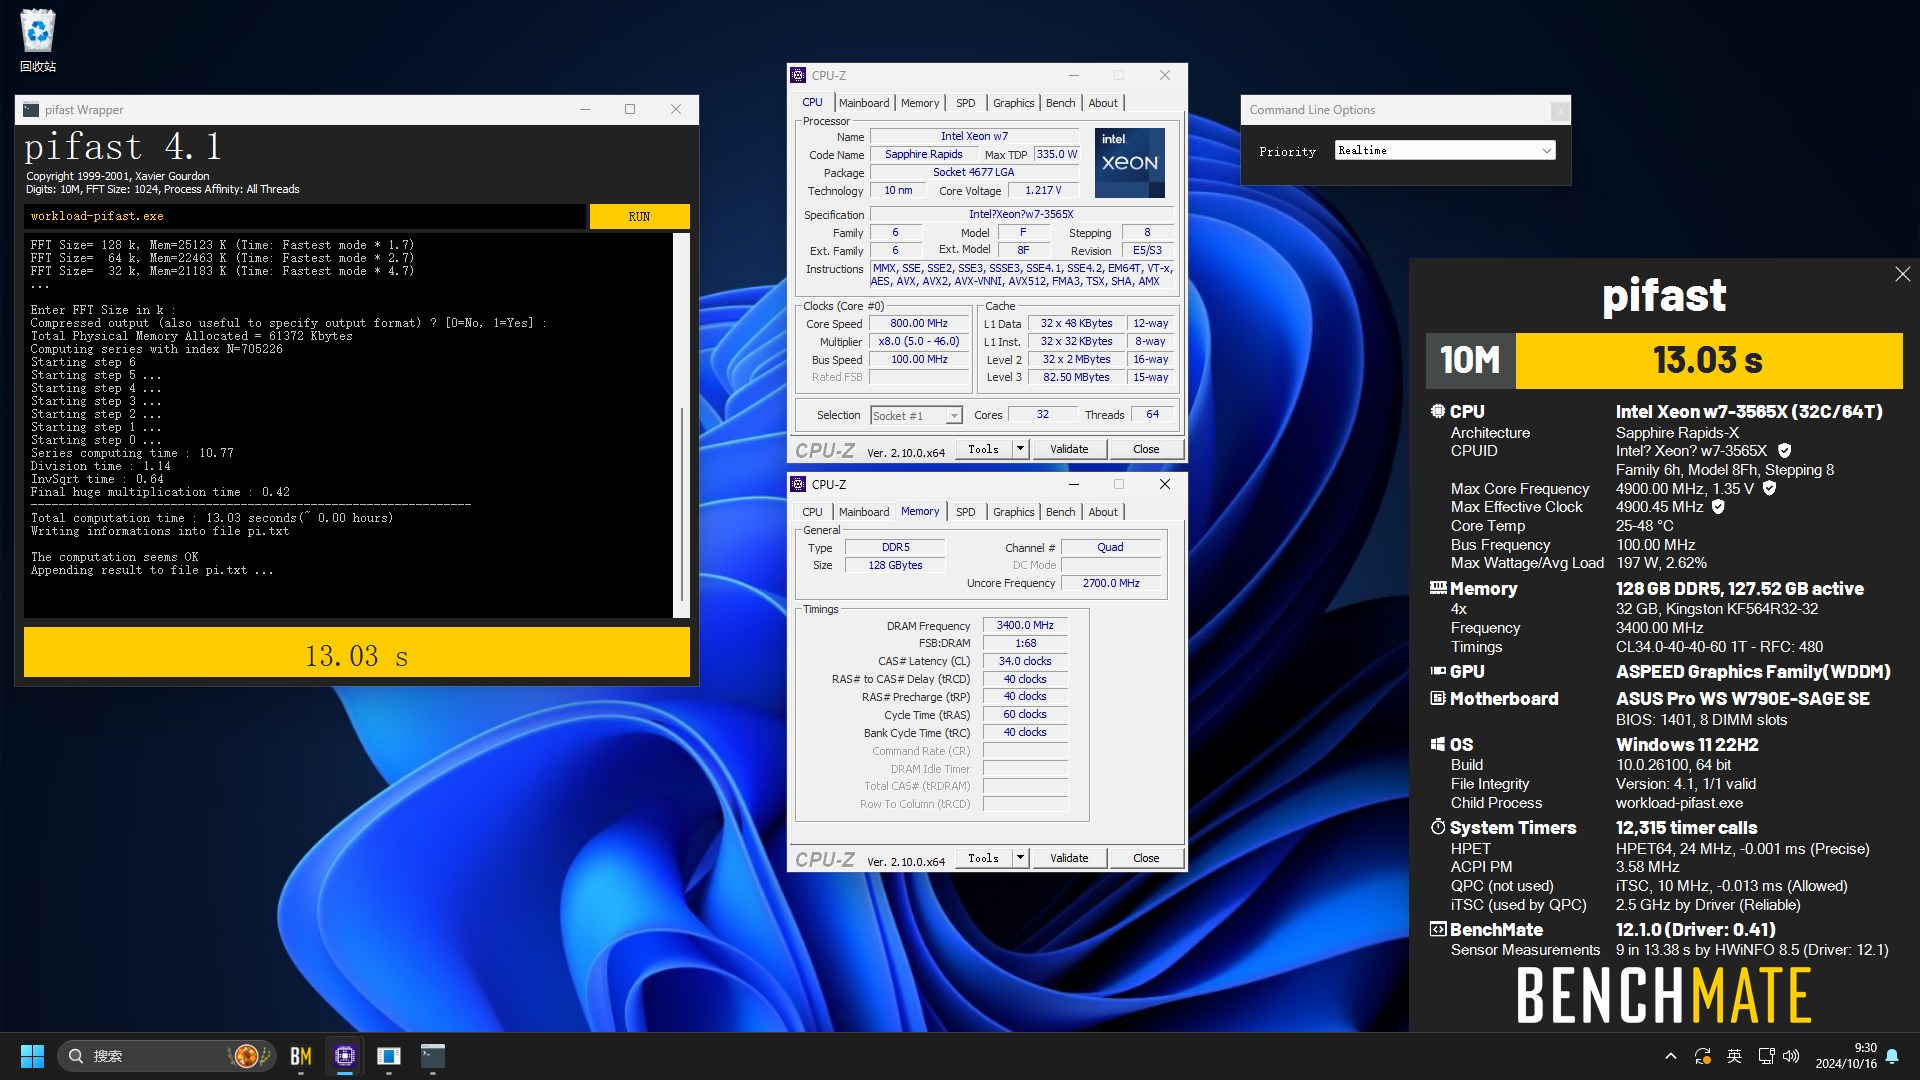Close the BenchMate result panel
The image size is (1920, 1080).
(1902, 274)
